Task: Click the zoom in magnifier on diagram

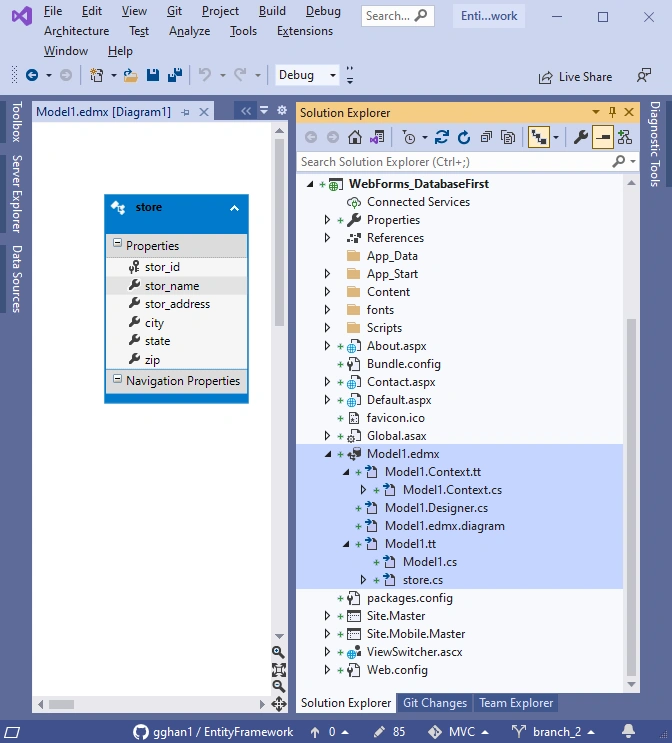Action: coord(278,652)
